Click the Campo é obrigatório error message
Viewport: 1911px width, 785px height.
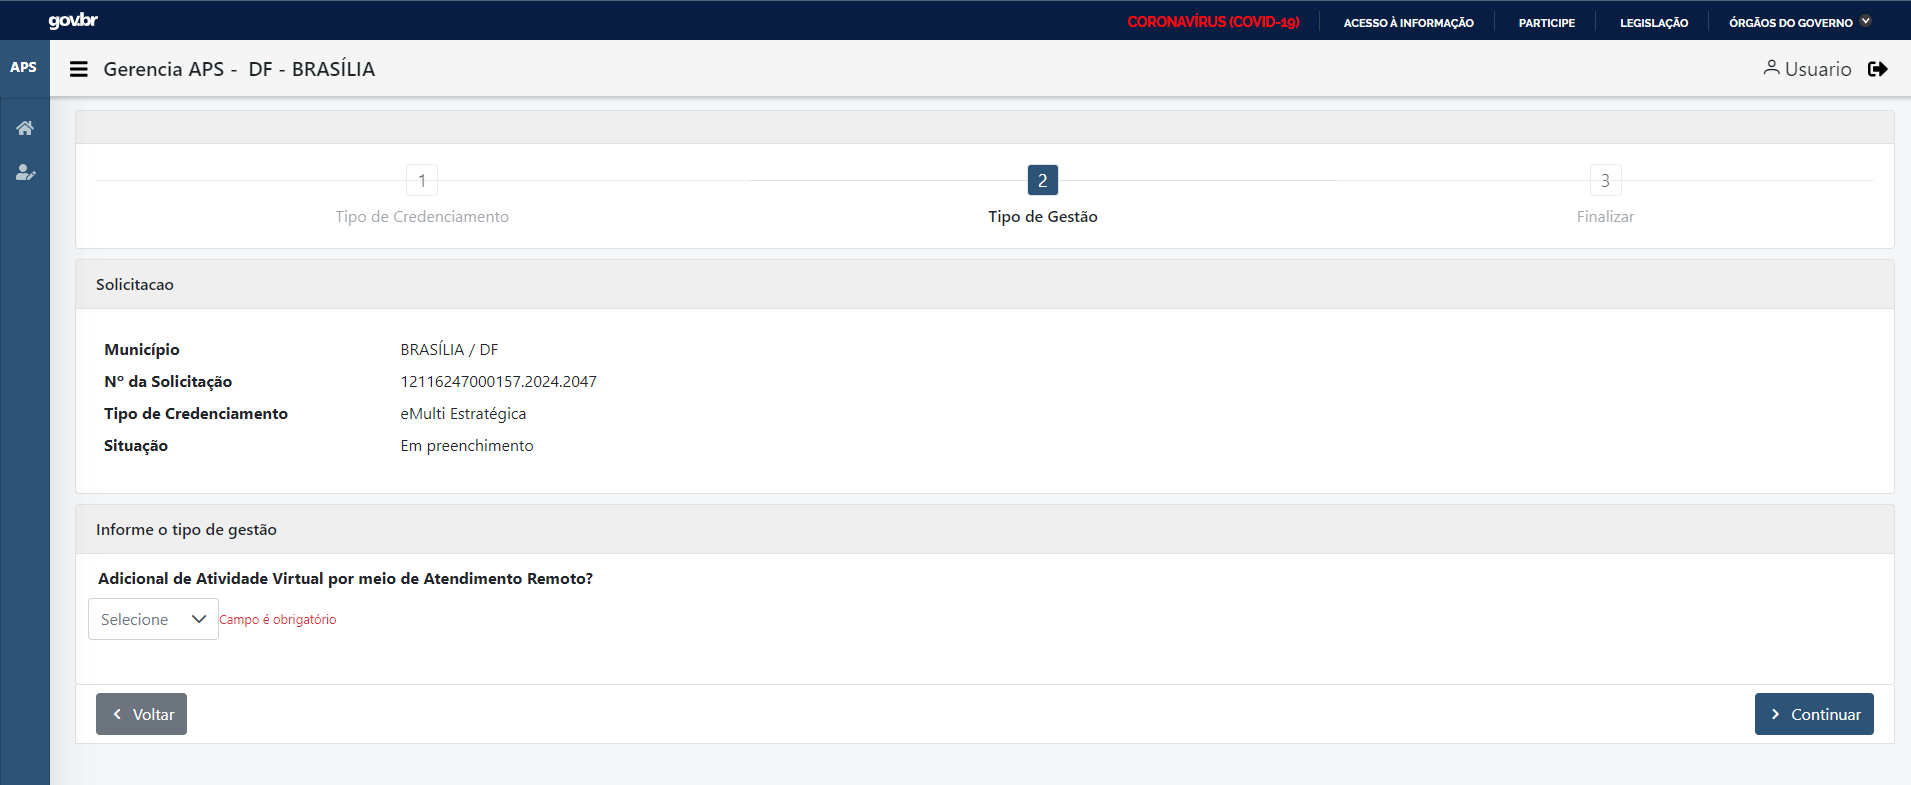click(x=278, y=620)
